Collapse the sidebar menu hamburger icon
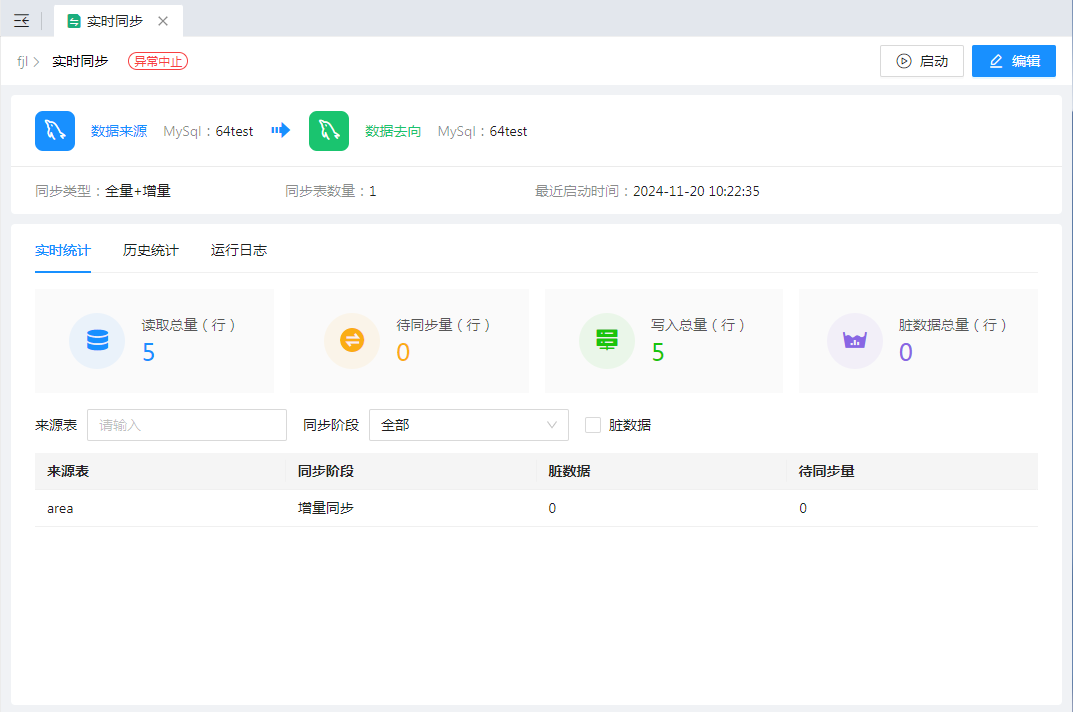The width and height of the screenshot is (1073, 712). (x=21, y=21)
